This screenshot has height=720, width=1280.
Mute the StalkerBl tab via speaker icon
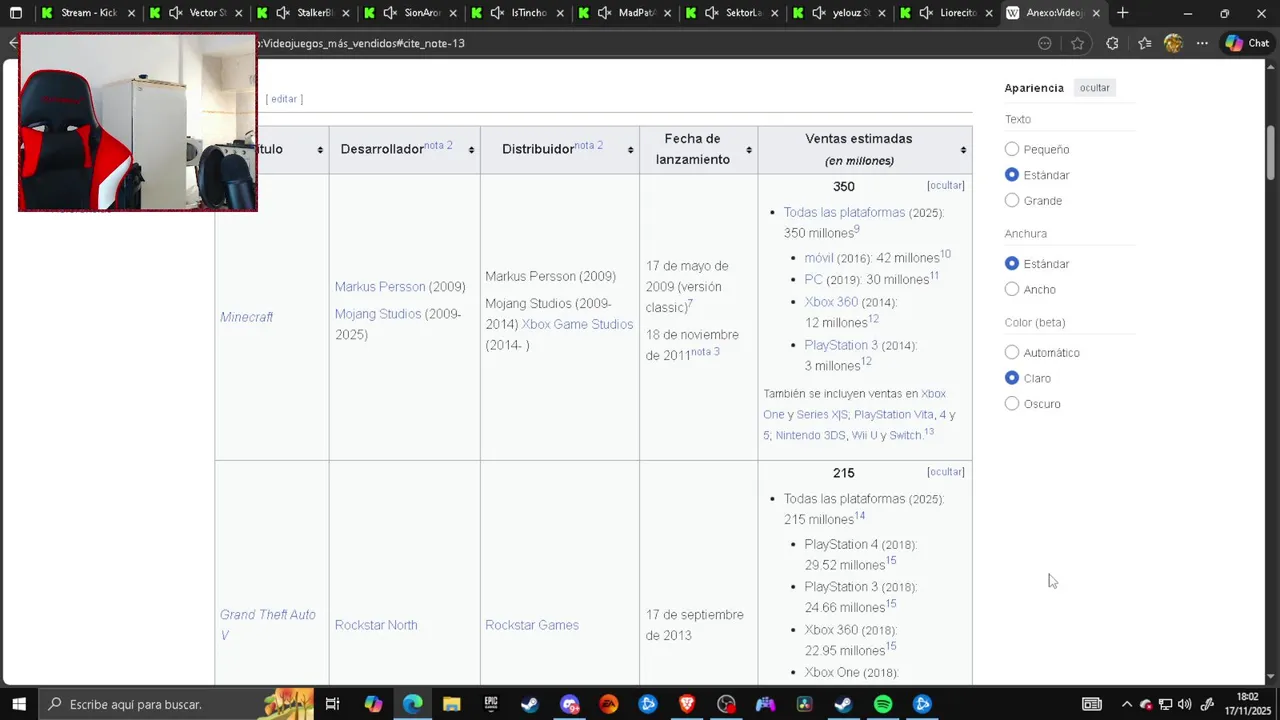click(283, 13)
